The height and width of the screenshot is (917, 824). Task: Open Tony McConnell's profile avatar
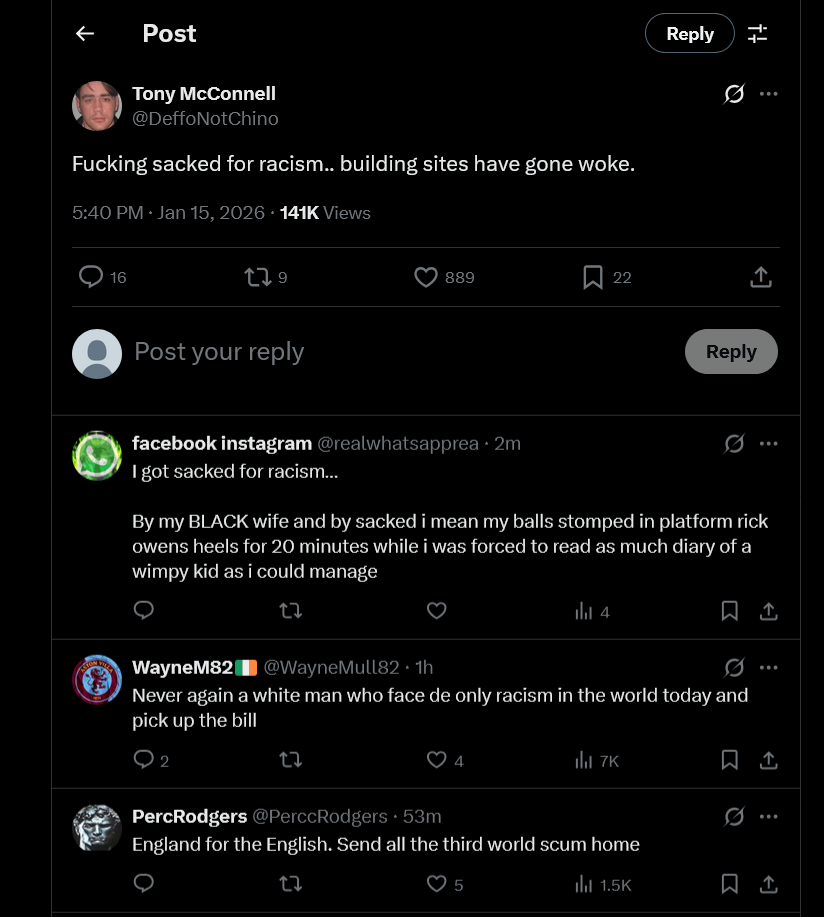pos(97,106)
